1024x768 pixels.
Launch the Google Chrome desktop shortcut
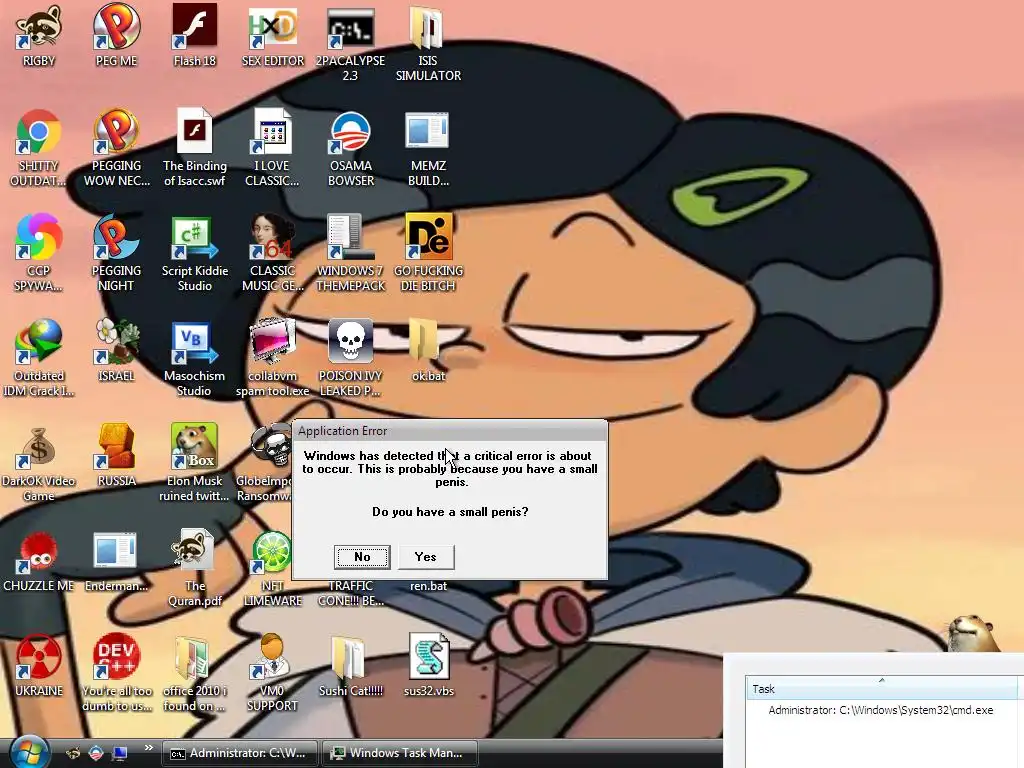39,148
